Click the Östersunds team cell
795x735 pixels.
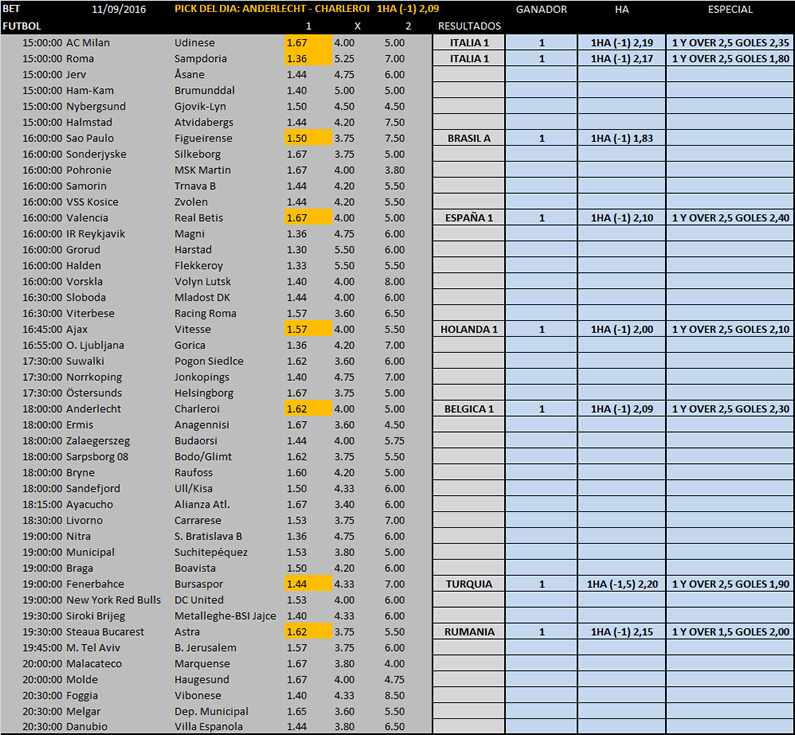94,393
